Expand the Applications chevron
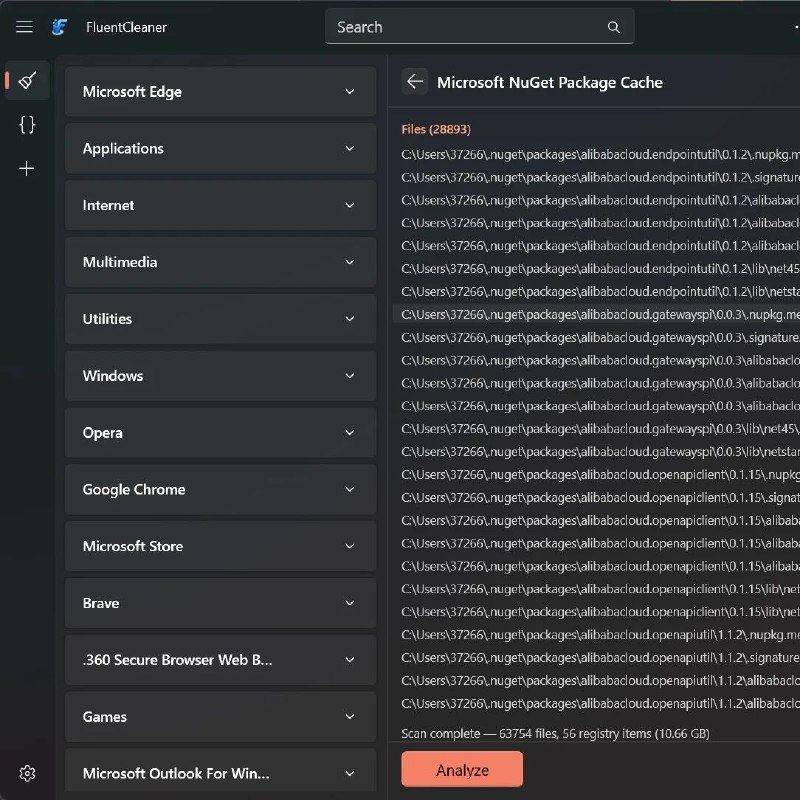The height and width of the screenshot is (800, 800). pyautogui.click(x=349, y=148)
